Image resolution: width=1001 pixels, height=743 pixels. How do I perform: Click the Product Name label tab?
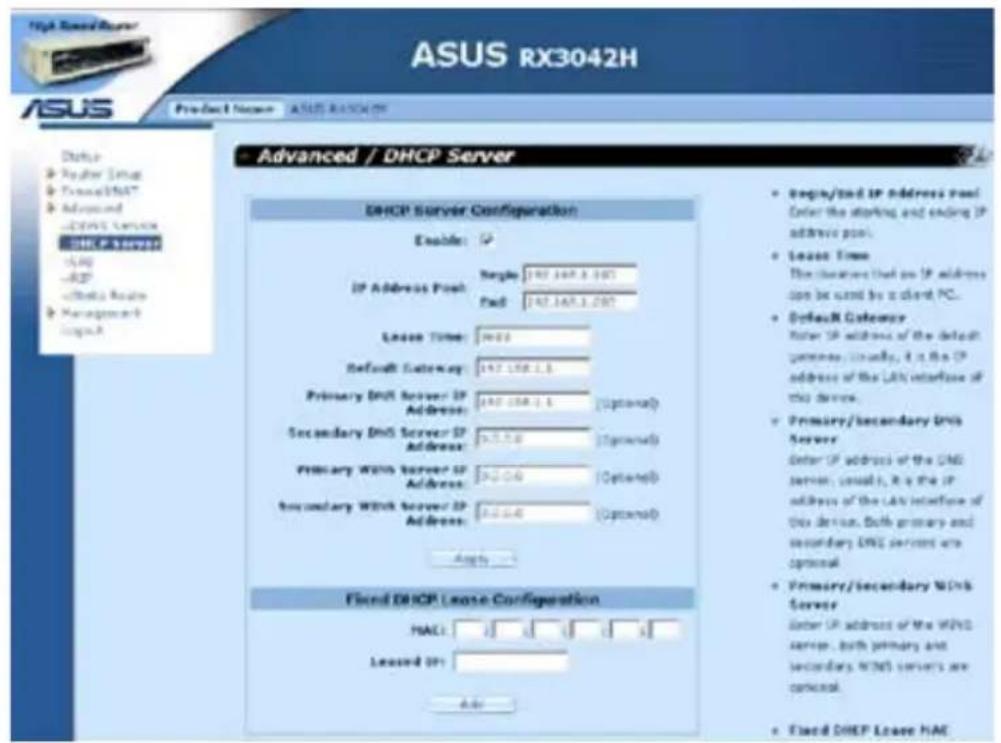point(224,109)
